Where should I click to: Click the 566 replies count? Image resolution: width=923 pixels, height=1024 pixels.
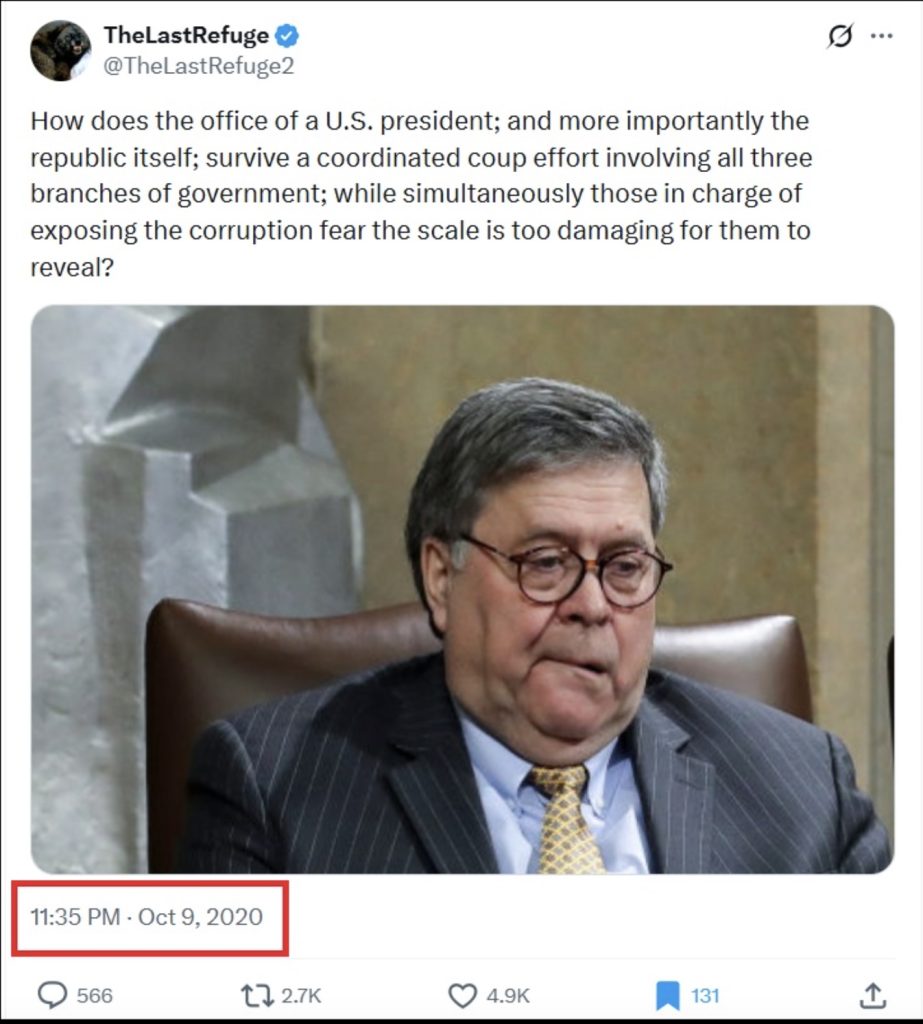(x=95, y=996)
